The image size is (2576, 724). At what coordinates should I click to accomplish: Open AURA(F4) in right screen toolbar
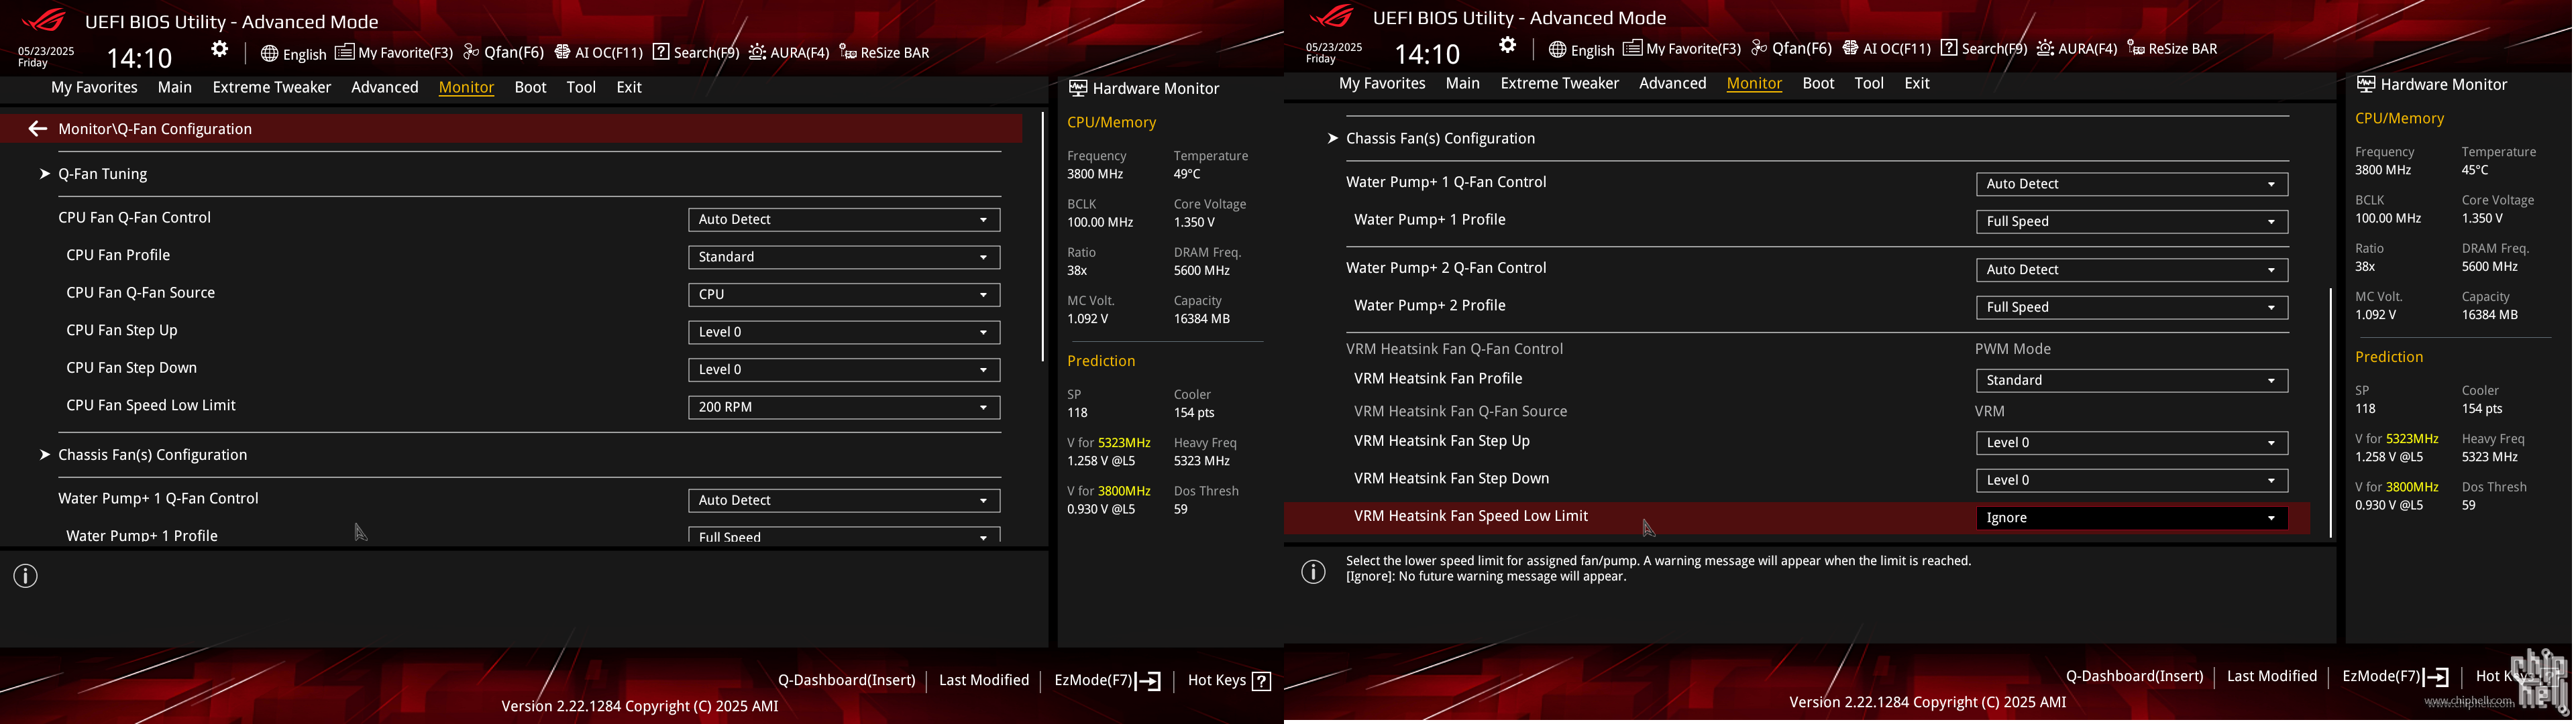pos(2077,48)
